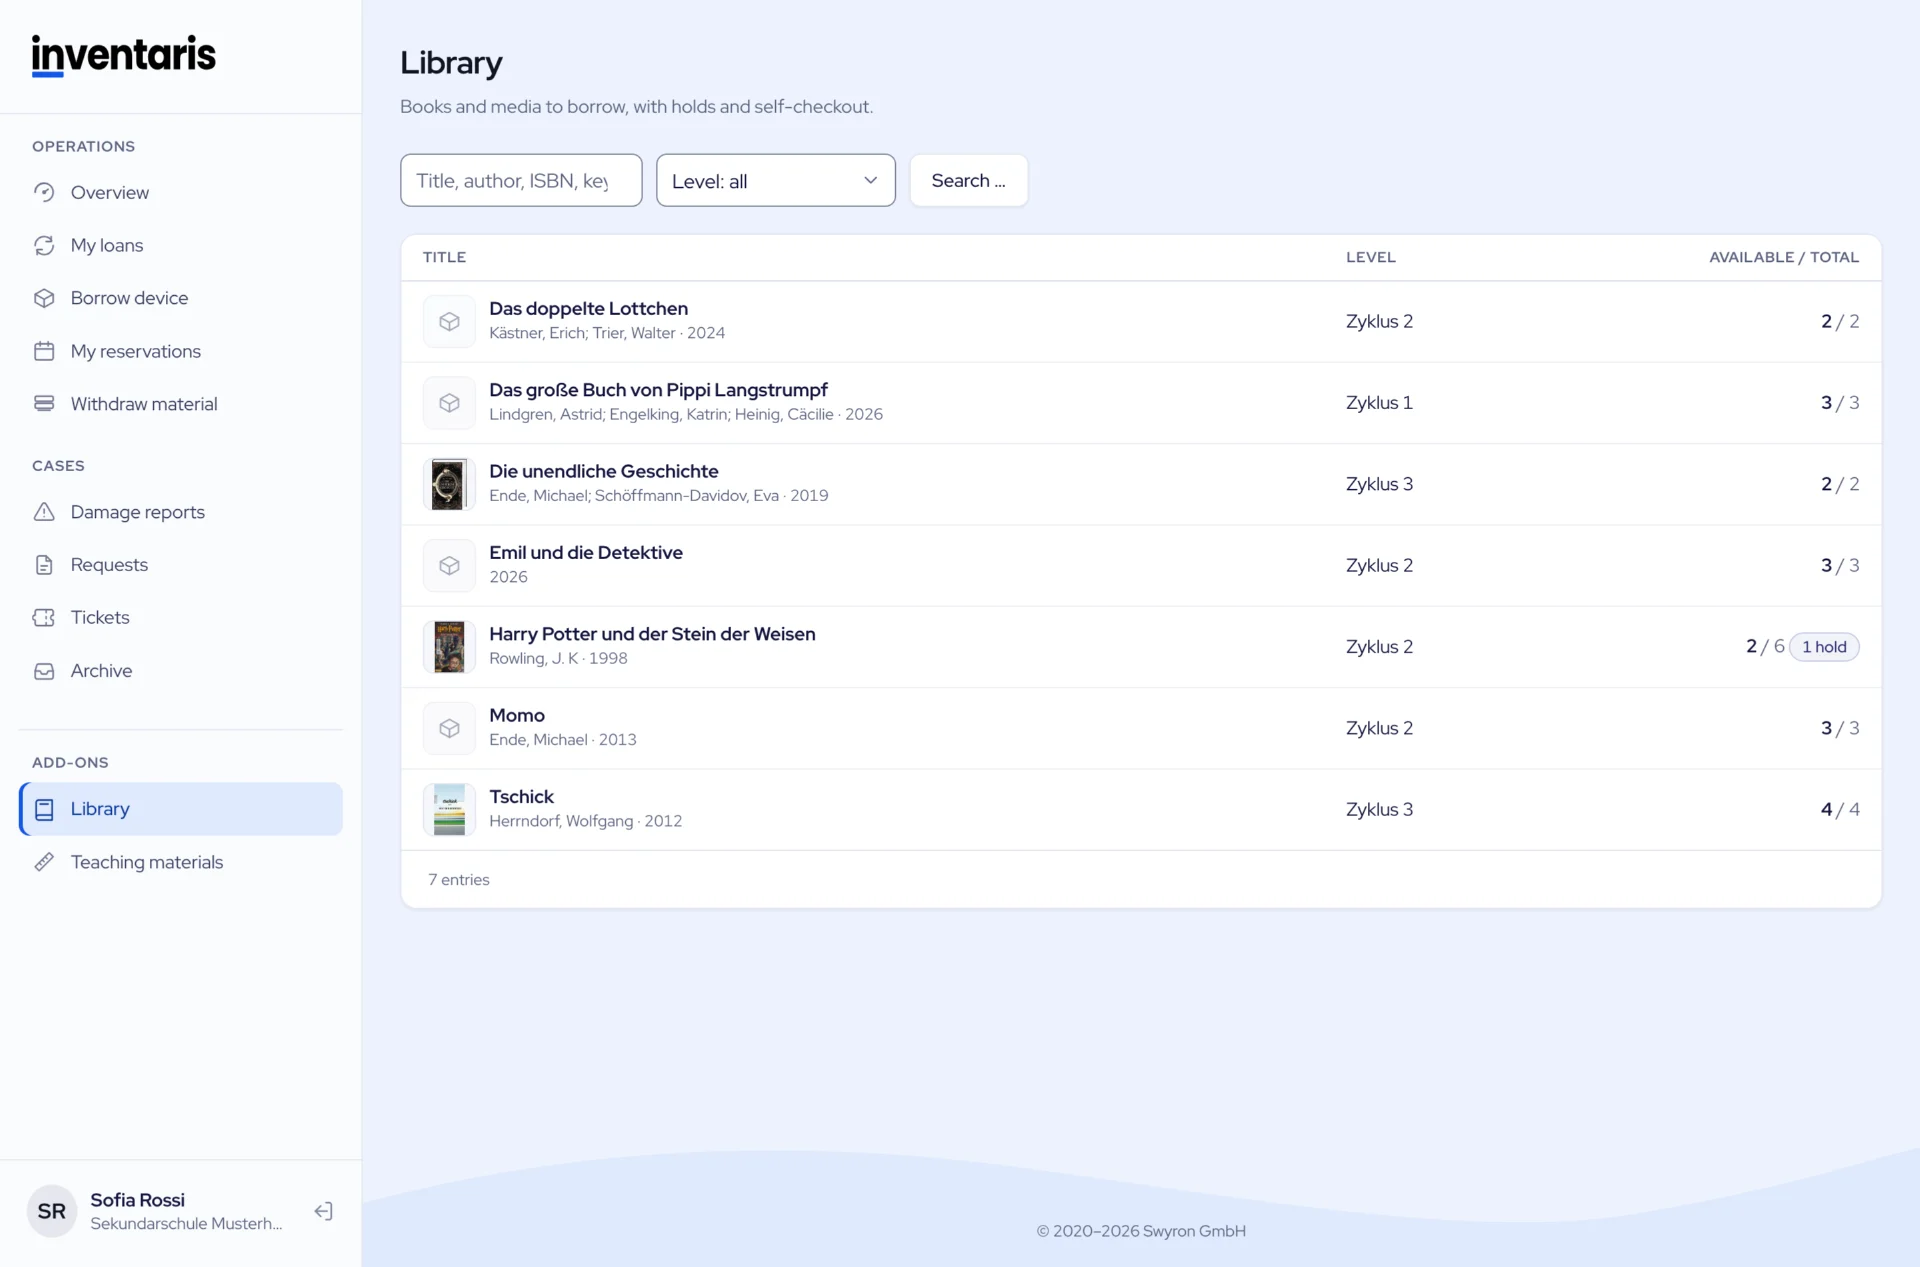Click the Tickets icon in sidebar
1920x1267 pixels.
click(x=44, y=617)
